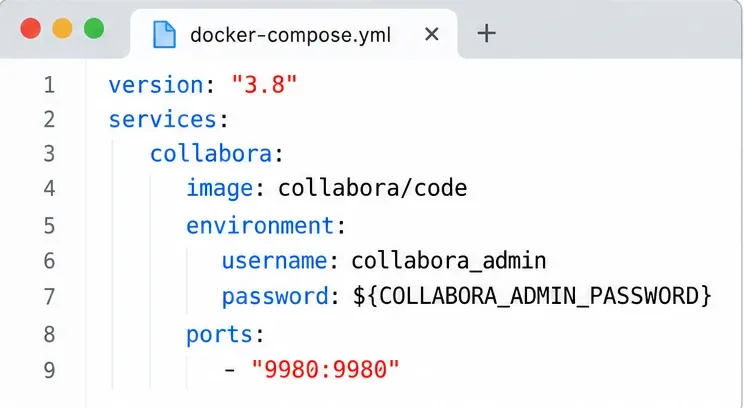Click the green maximize window button

tap(94, 28)
